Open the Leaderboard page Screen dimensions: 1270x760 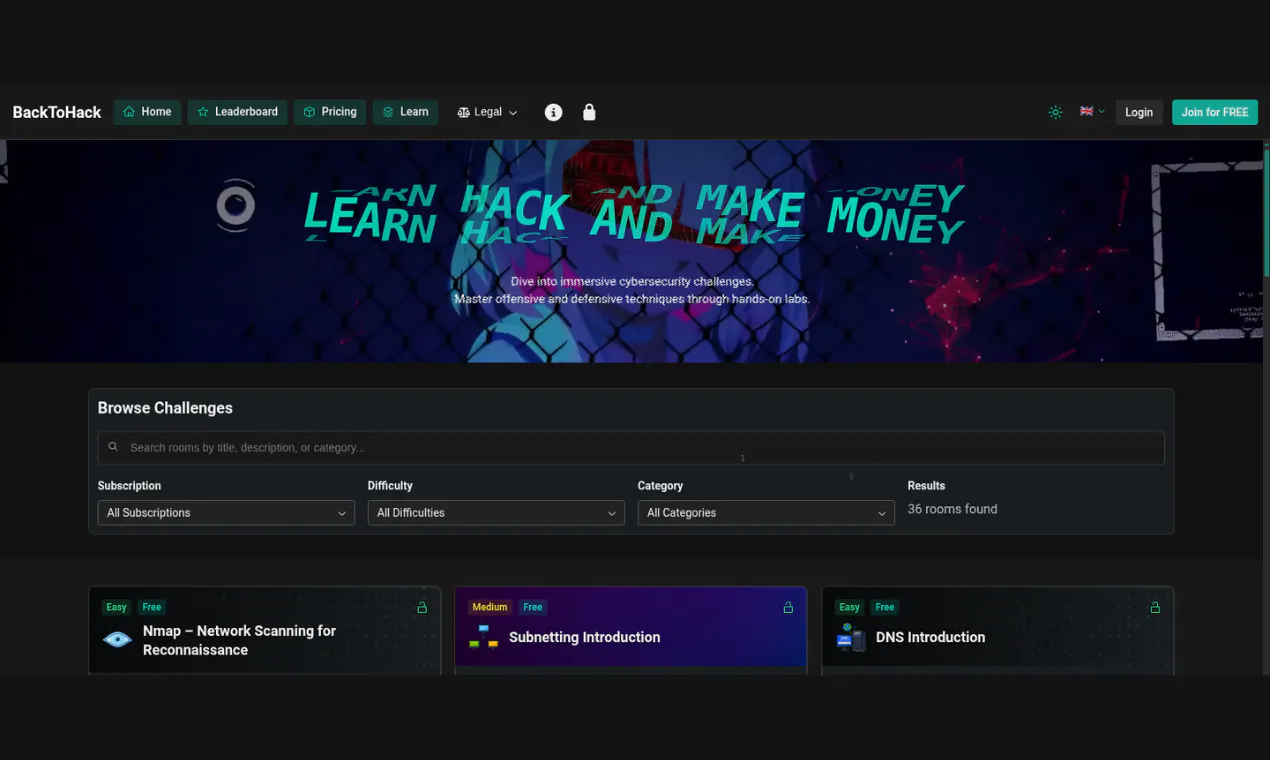(238, 112)
